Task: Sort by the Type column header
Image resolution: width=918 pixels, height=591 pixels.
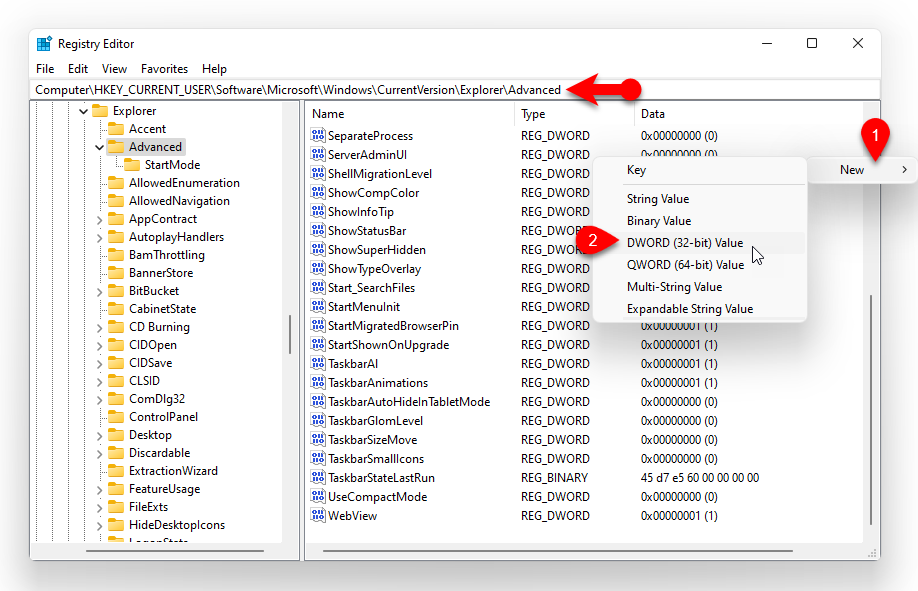Action: click(x=574, y=114)
